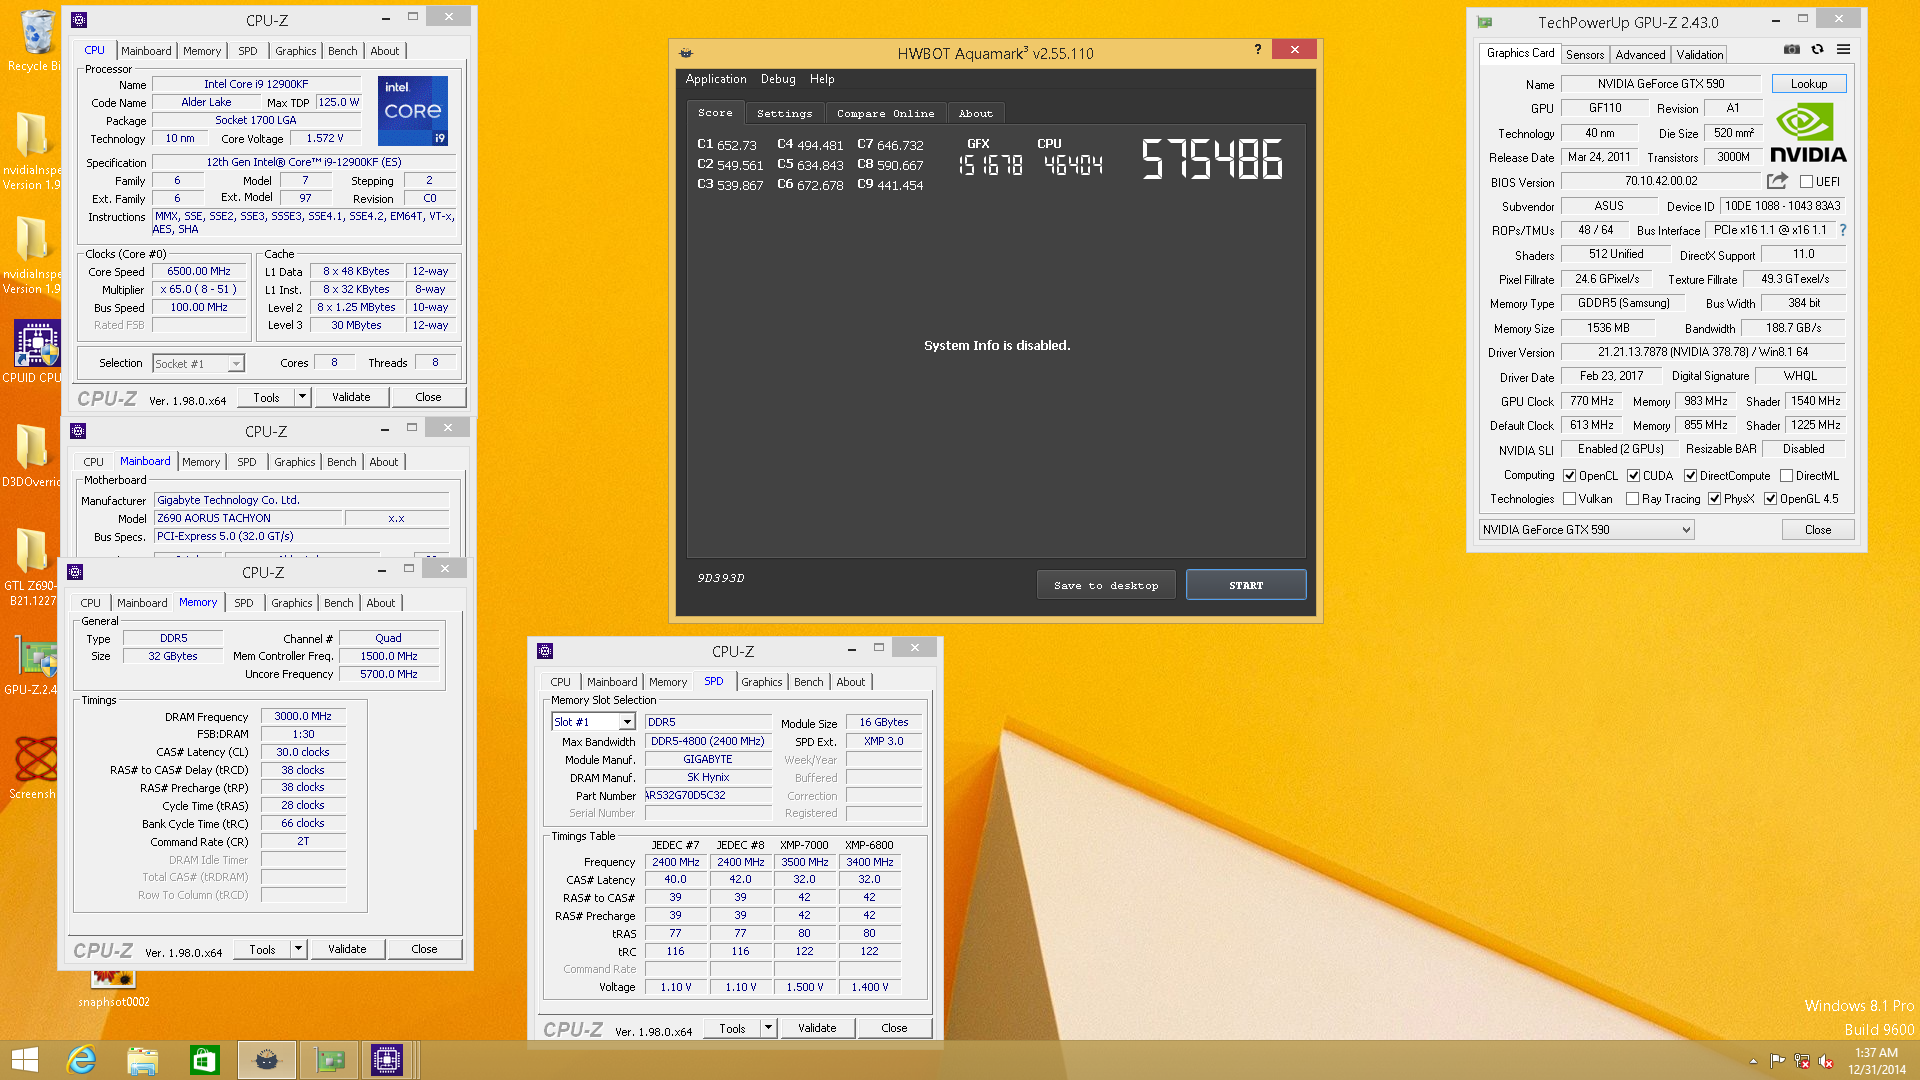This screenshot has width=1920, height=1080.
Task: Open the Slot #1 memory slot dropdown
Action: point(594,722)
